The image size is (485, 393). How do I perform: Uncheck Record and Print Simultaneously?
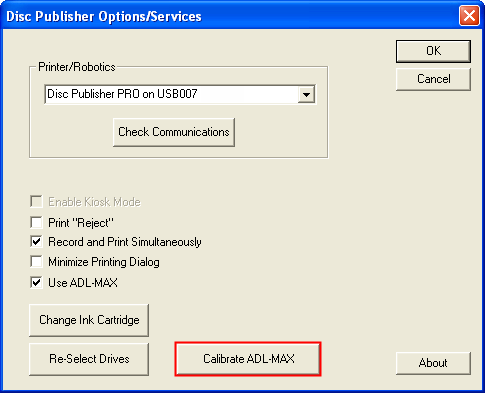(x=36, y=242)
